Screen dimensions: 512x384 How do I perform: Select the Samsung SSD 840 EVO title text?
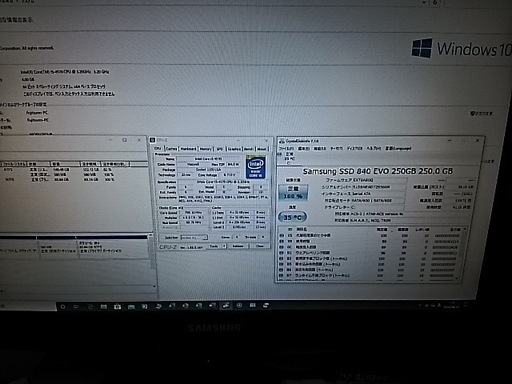(378, 171)
